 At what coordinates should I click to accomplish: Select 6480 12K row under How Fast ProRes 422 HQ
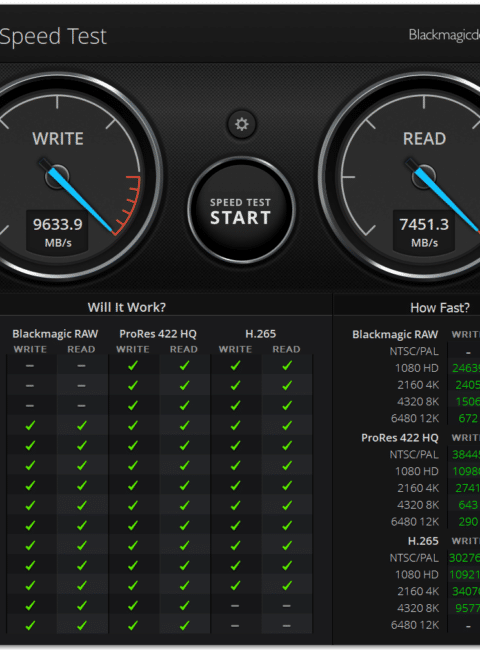tap(415, 521)
